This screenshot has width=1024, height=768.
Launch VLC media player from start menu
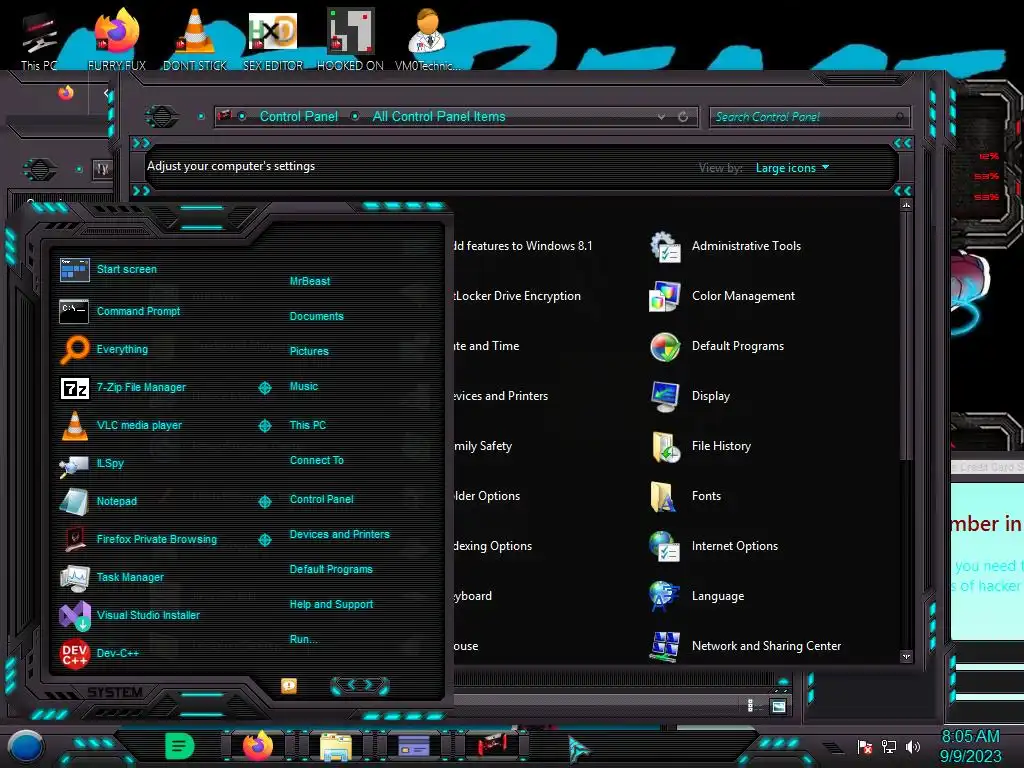(74, 425)
